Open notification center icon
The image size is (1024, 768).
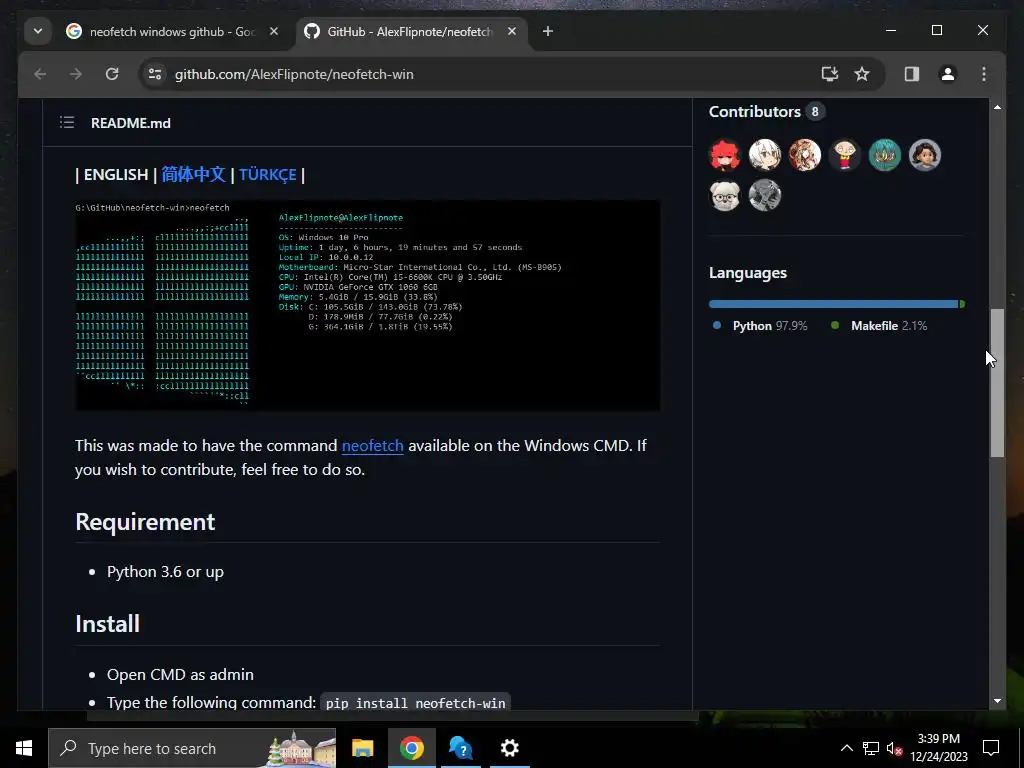(x=991, y=748)
